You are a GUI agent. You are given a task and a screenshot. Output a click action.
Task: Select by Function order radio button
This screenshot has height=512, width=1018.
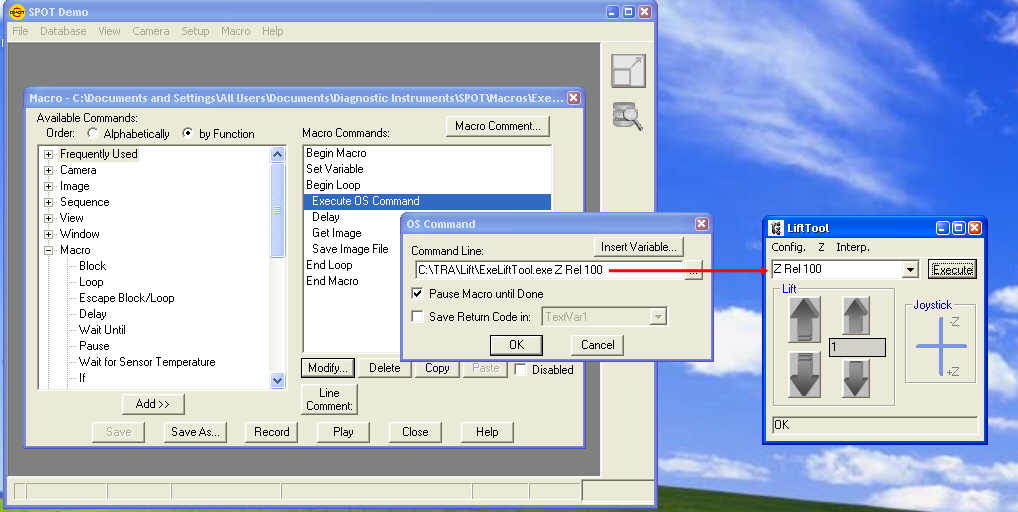click(x=188, y=133)
